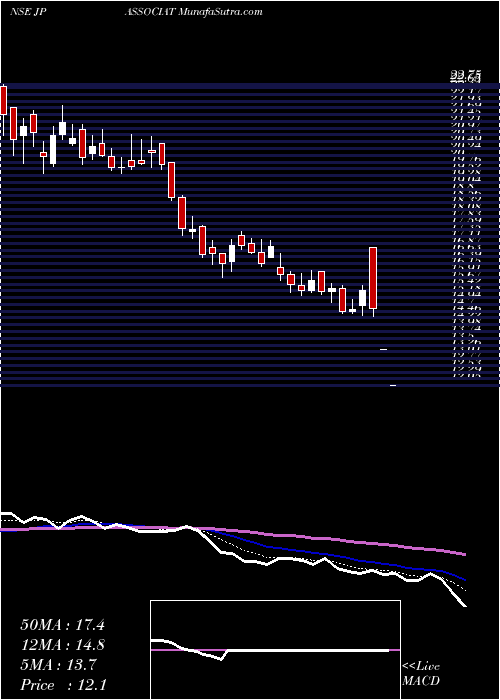This screenshot has height=700, width=500.
Task: Click the 5MA : 13.7 value
Action: coord(58,665)
